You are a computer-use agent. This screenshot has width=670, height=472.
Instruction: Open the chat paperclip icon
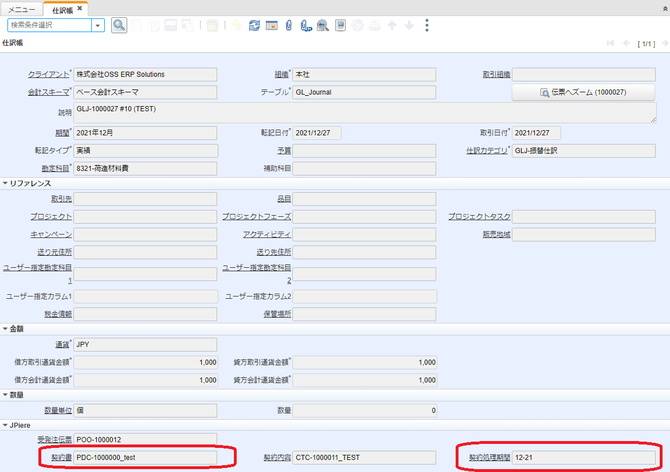(306, 26)
